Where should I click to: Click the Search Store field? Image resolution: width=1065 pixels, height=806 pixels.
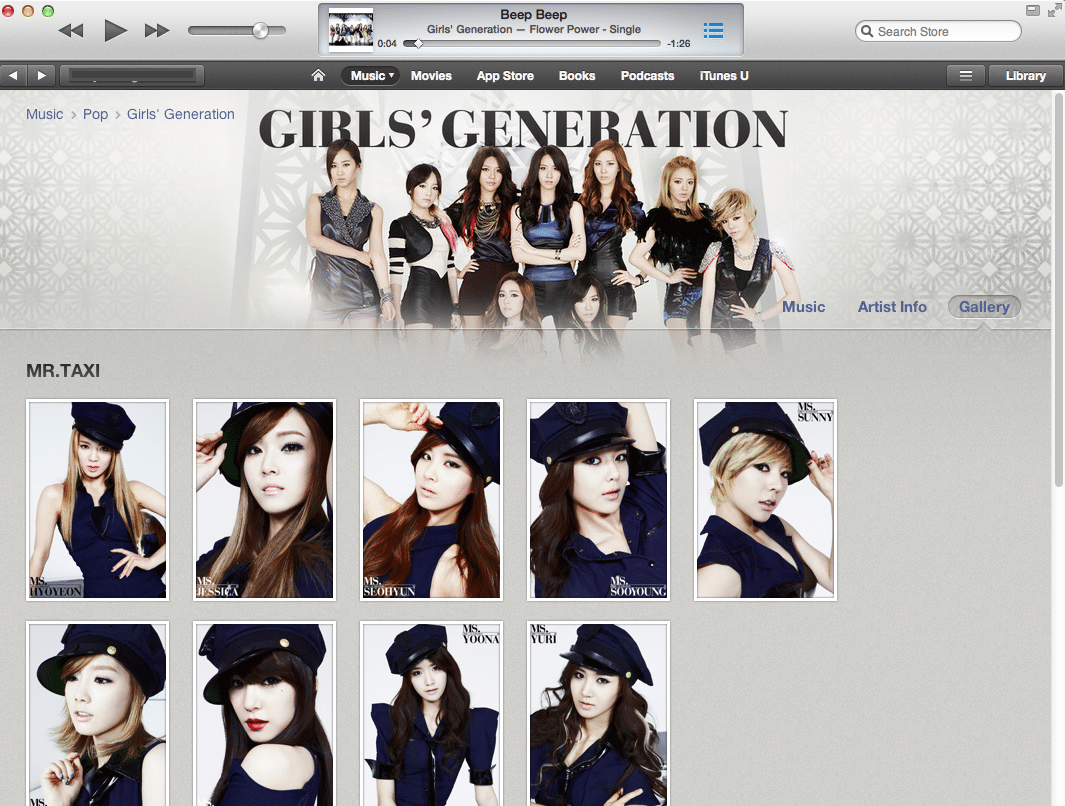click(938, 31)
